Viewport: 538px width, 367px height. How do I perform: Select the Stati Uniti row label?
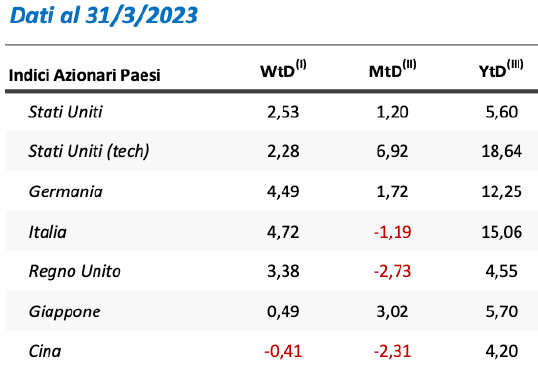[x=65, y=112]
